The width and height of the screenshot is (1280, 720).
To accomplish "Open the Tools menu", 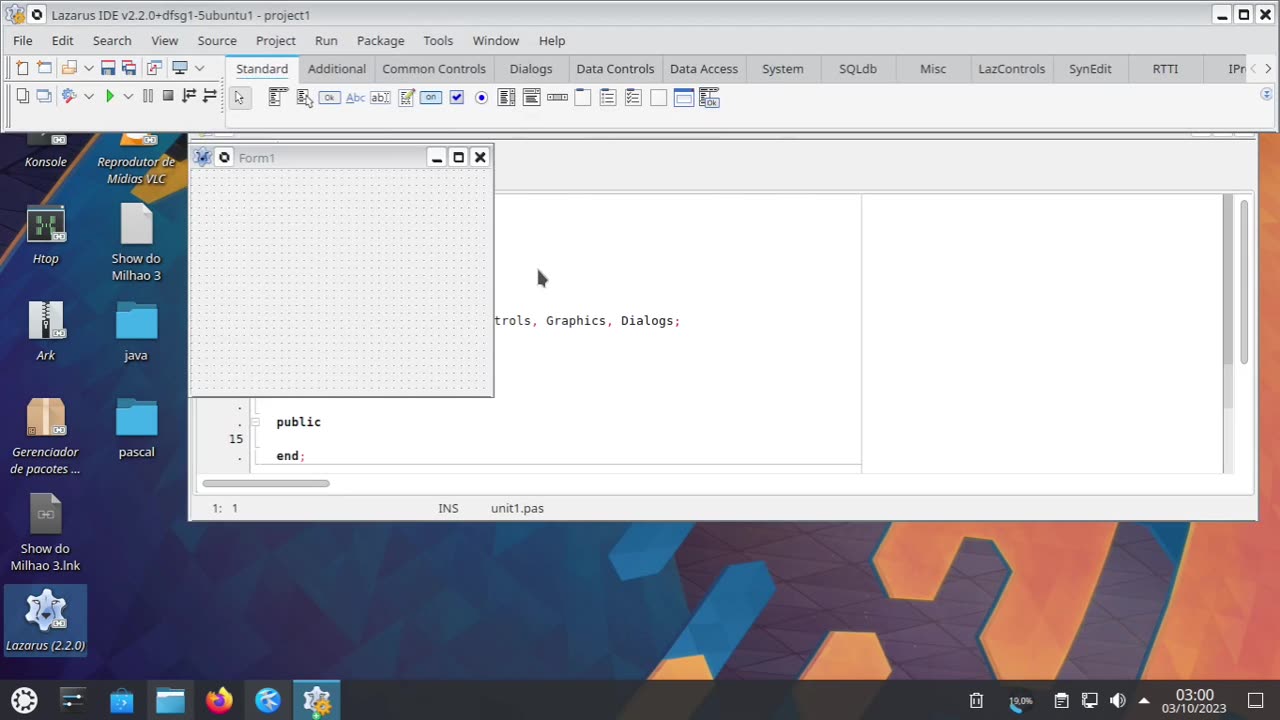I will tap(438, 41).
